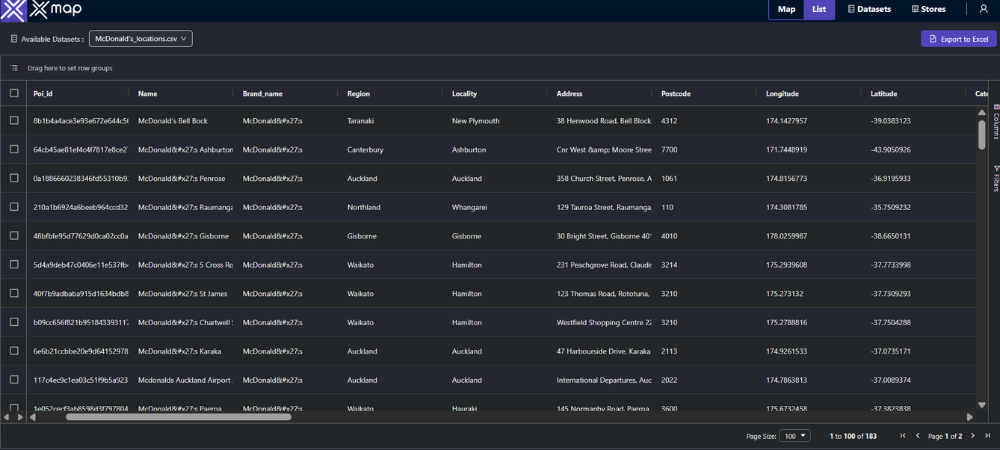Open the Datasets menu
This screenshot has height=450, width=1000.
click(869, 10)
